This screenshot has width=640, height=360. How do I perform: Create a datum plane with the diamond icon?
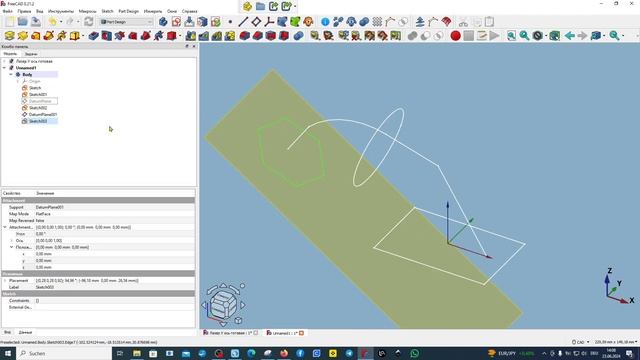(256, 22)
